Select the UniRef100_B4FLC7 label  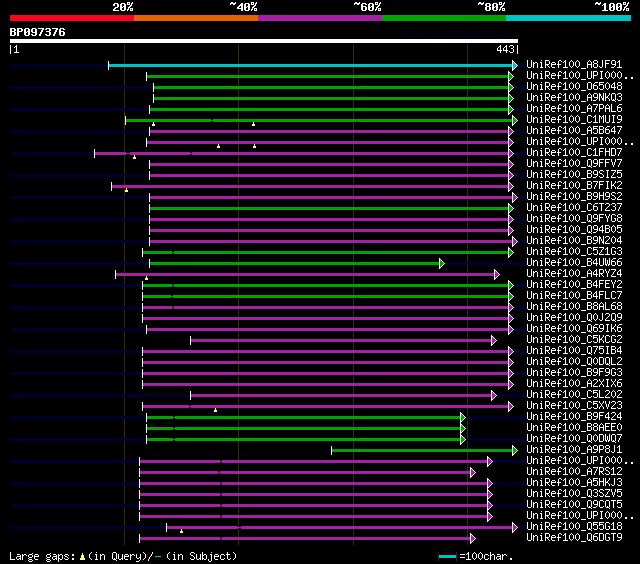(x=574, y=296)
